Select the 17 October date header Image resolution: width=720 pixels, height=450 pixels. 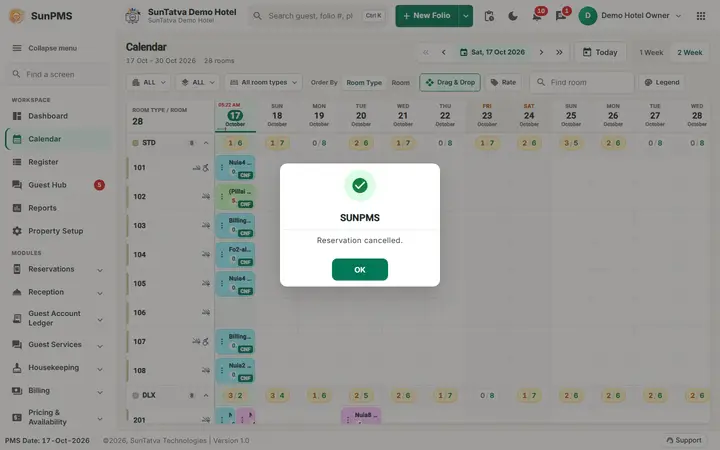[235, 116]
